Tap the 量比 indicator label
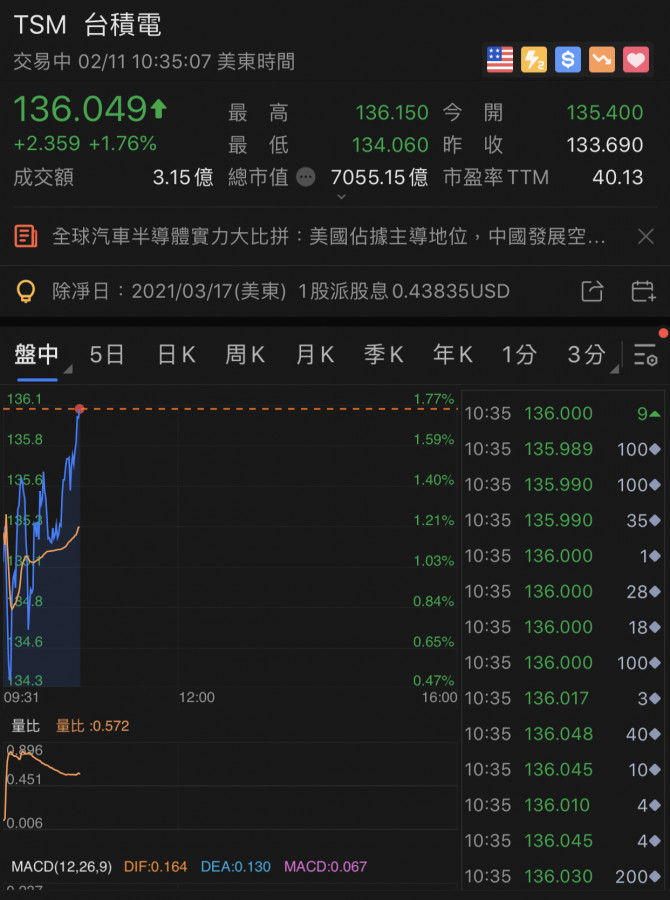The image size is (670, 900). 26,726
